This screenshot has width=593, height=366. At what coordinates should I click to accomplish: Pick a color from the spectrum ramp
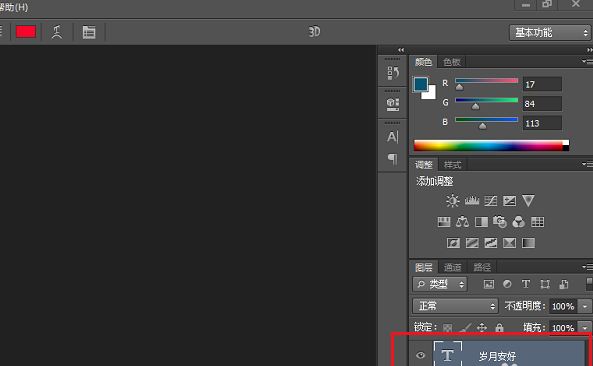click(x=488, y=146)
